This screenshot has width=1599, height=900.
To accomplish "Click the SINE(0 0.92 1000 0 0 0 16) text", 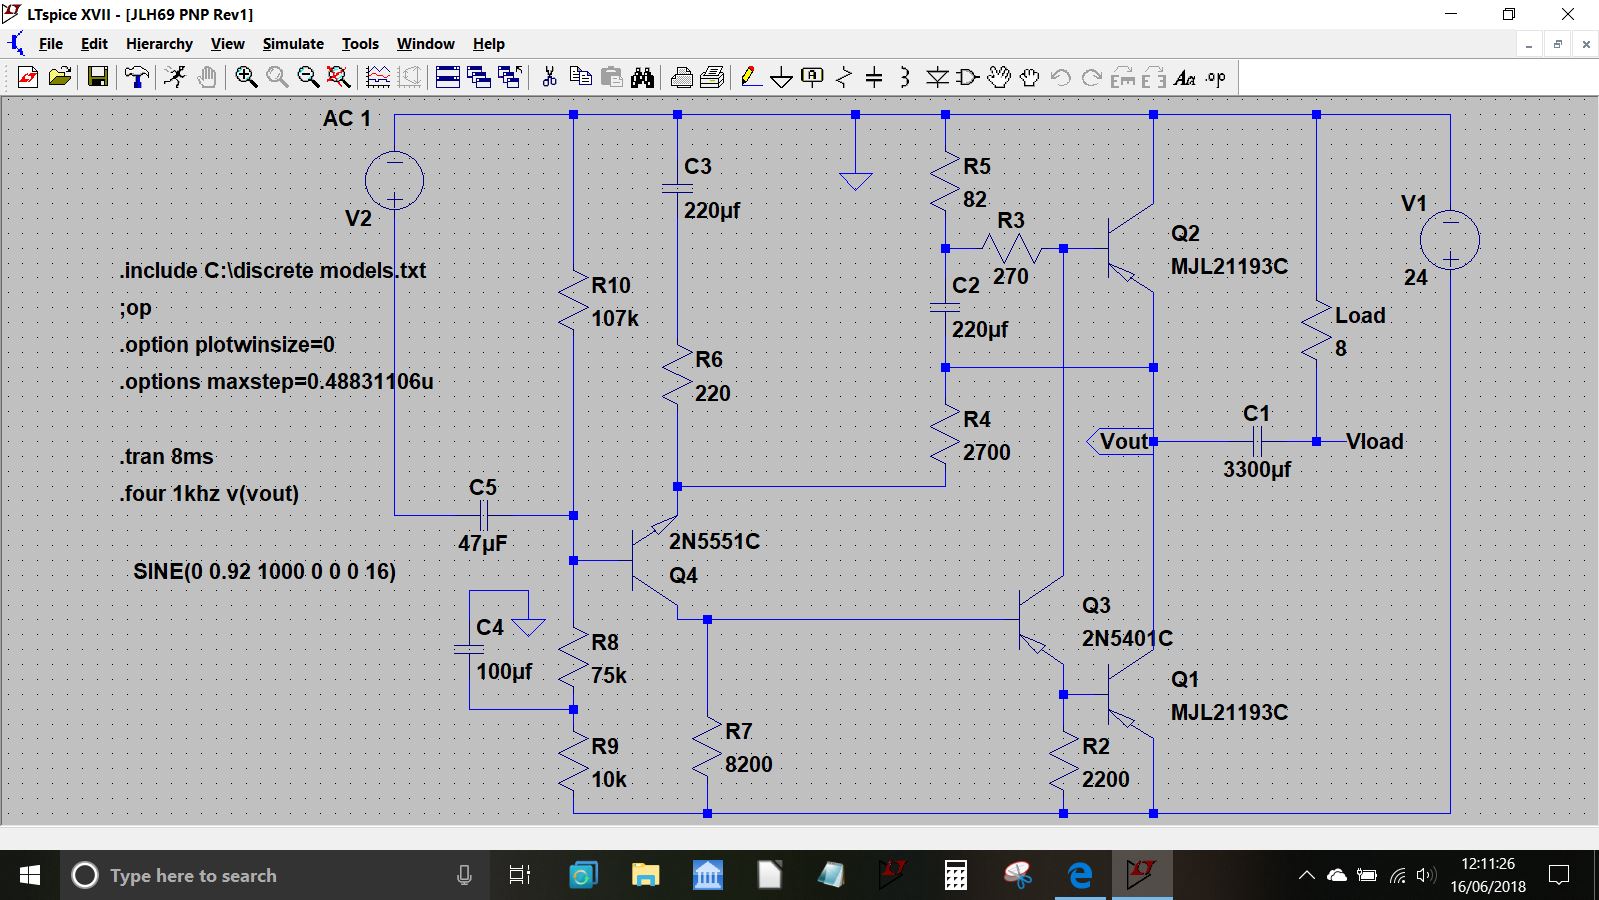I will (x=264, y=572).
